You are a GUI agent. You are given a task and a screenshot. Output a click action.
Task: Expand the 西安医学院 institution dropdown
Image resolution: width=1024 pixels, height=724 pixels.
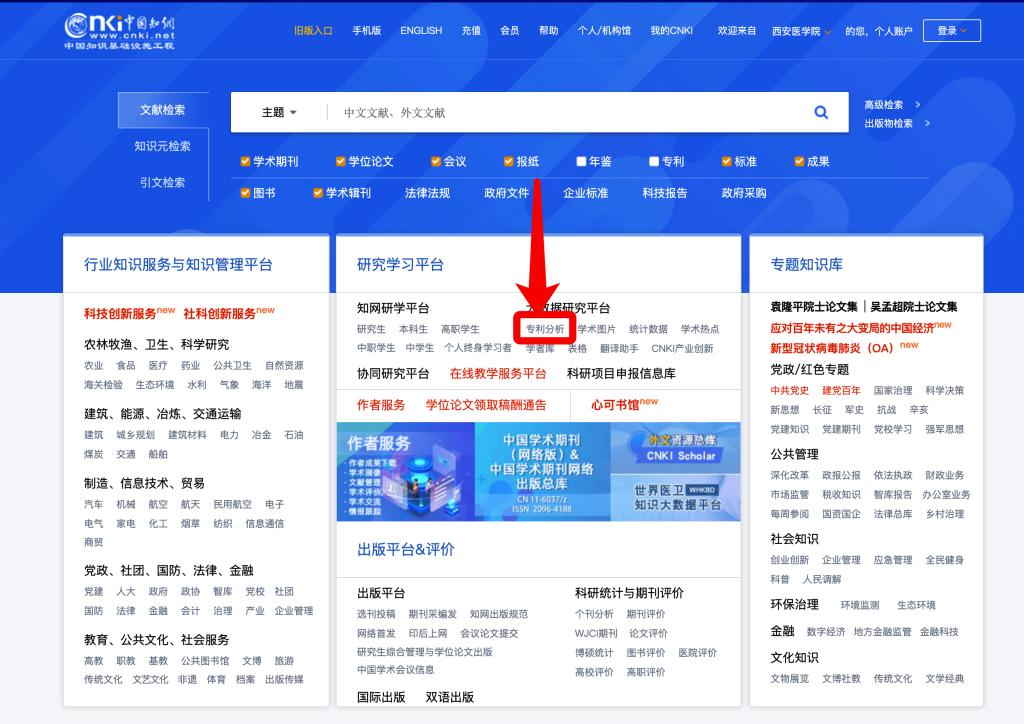801,31
